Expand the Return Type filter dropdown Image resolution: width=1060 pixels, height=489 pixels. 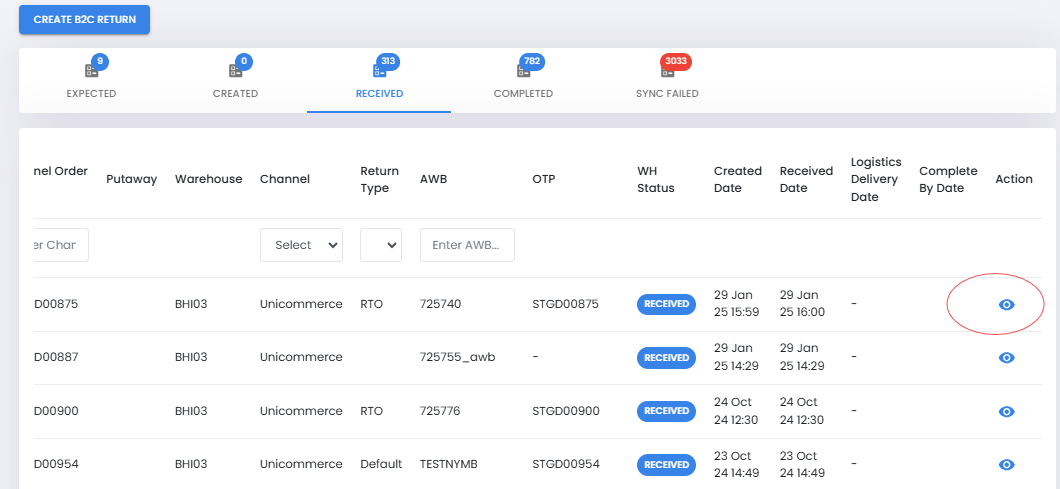tap(381, 245)
